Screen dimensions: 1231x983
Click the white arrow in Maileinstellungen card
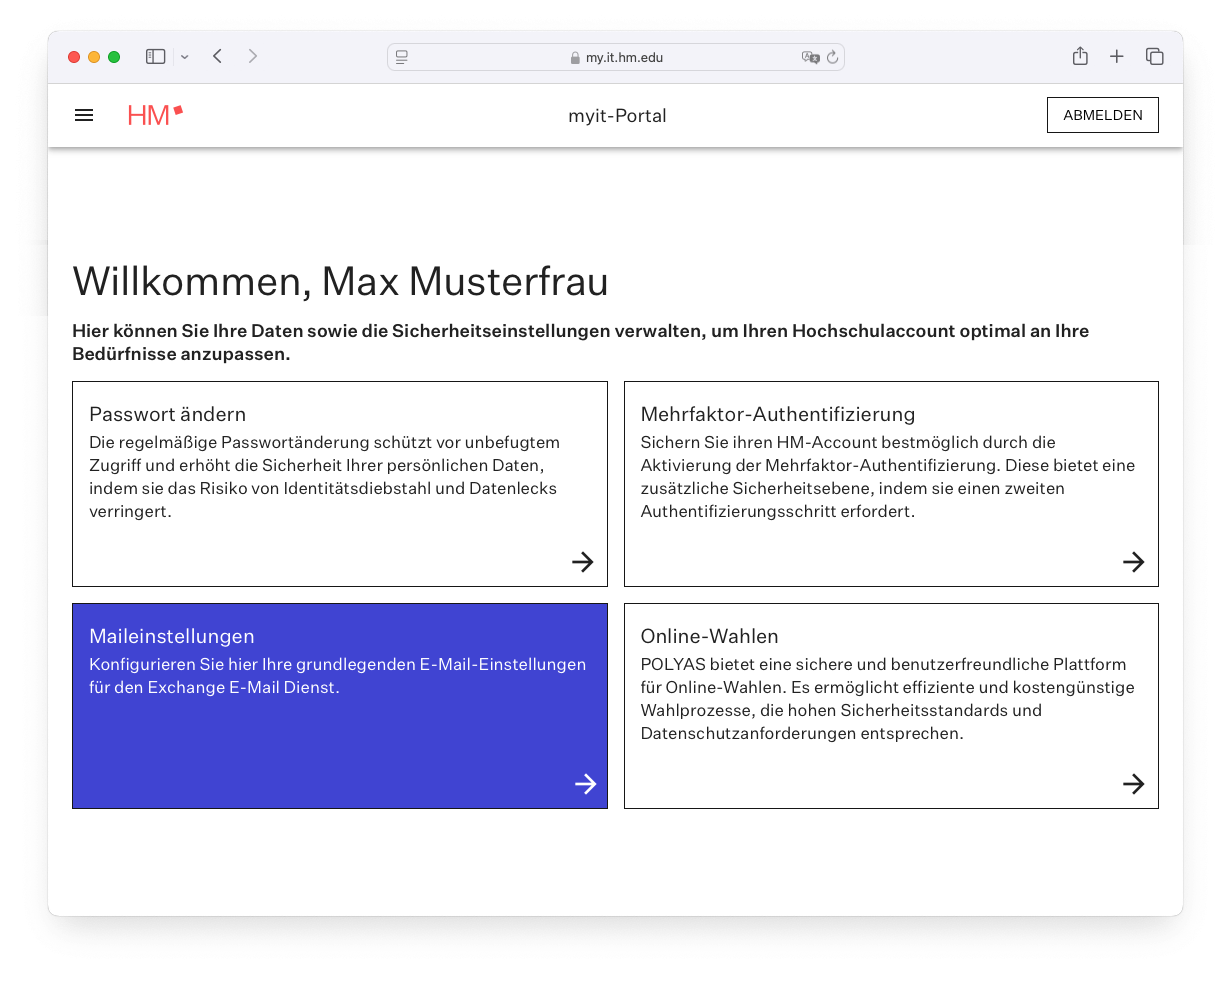[x=585, y=784]
